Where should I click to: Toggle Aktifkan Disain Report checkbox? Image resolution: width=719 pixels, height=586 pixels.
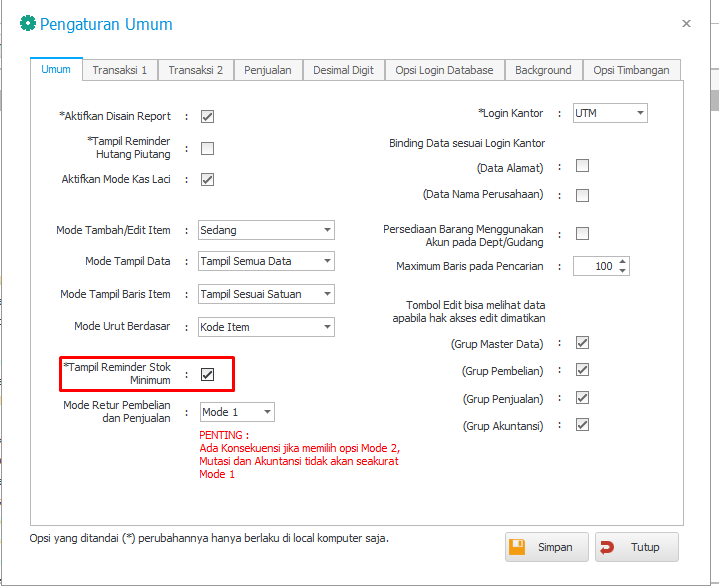208,117
